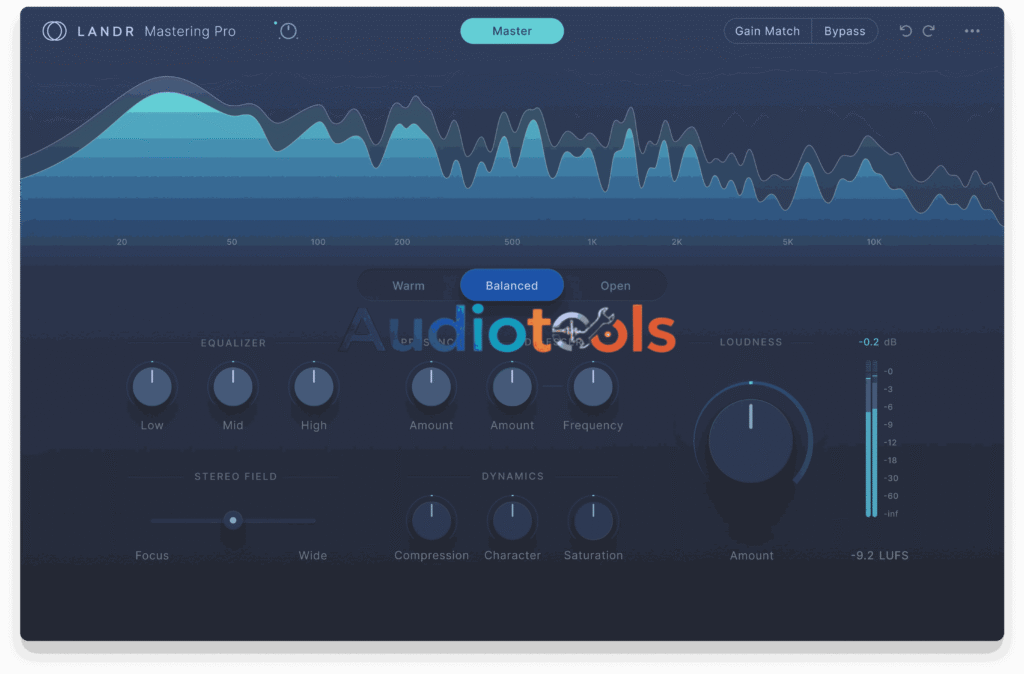Click the undo arrow icon
This screenshot has height=674, width=1024.
click(x=906, y=31)
